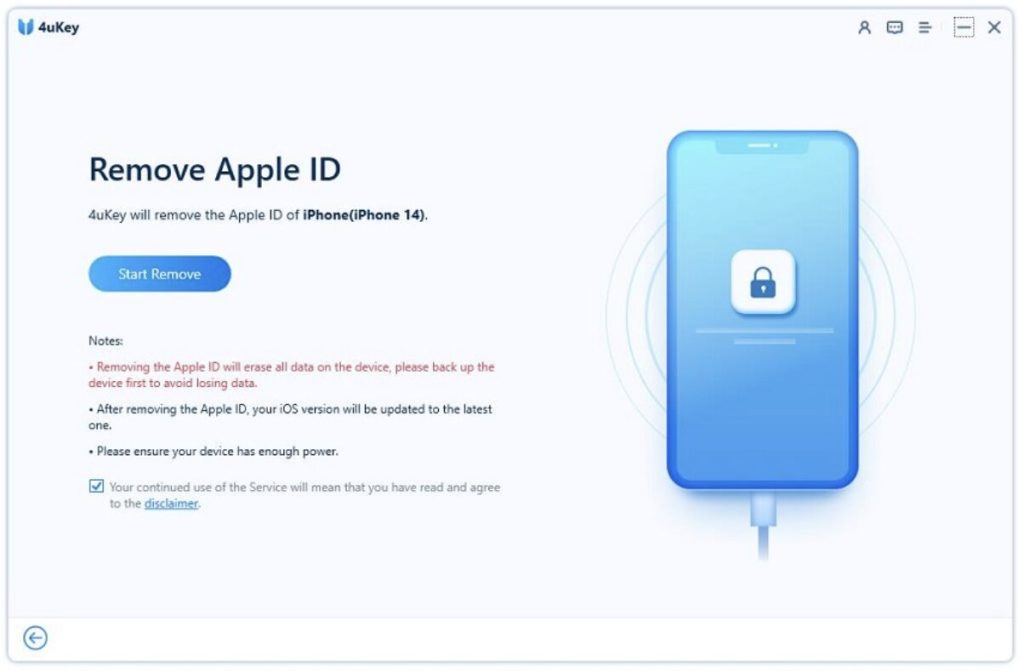Select the red data erase warning note

(x=291, y=375)
